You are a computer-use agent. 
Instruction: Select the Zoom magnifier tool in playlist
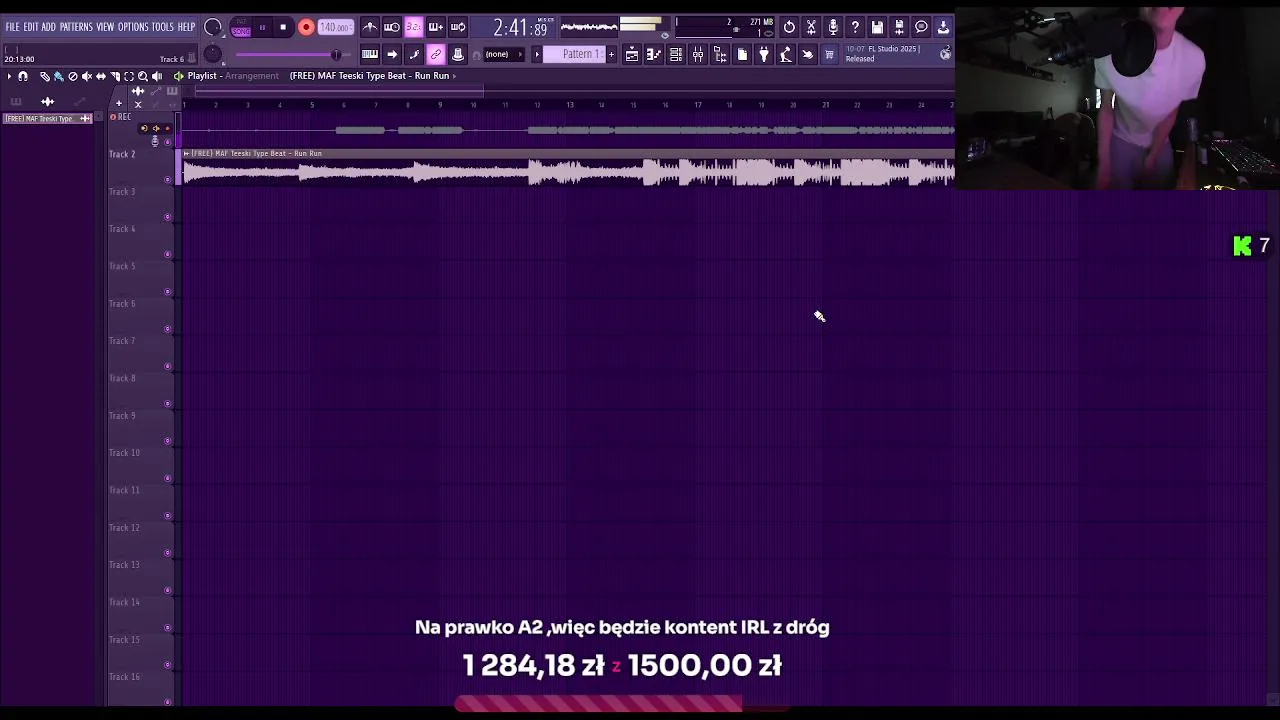coord(143,76)
